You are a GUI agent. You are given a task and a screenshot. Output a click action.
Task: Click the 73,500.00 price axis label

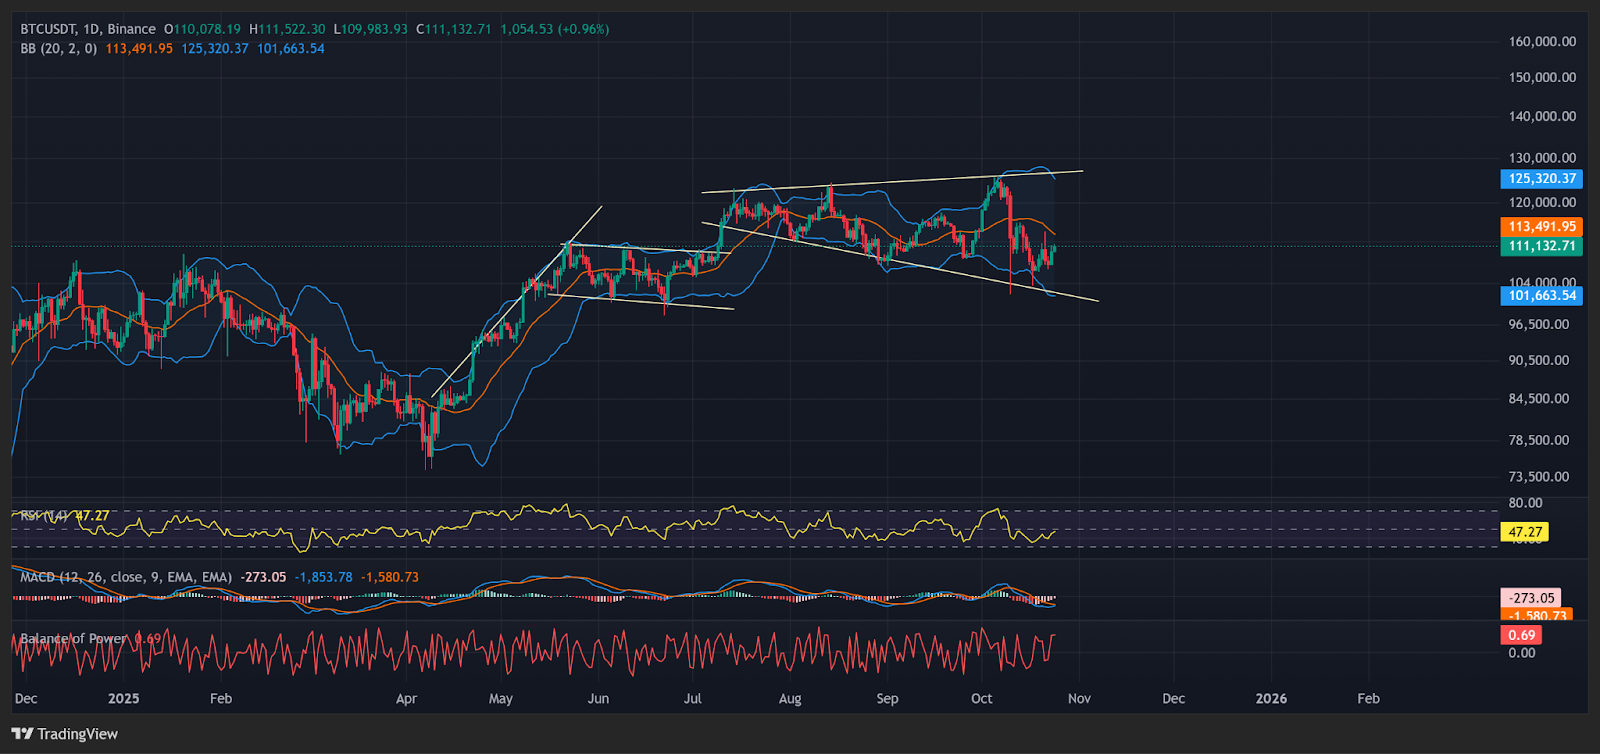pyautogui.click(x=1538, y=477)
